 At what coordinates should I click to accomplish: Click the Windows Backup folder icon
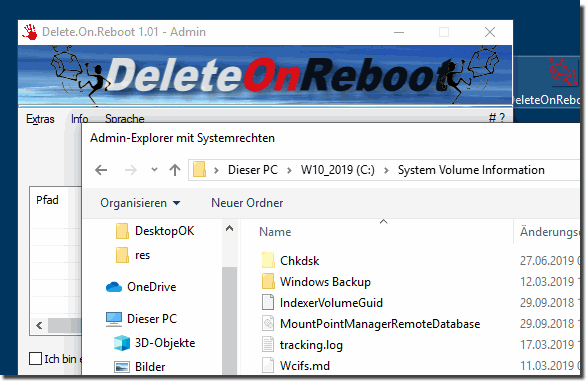pyautogui.click(x=268, y=281)
